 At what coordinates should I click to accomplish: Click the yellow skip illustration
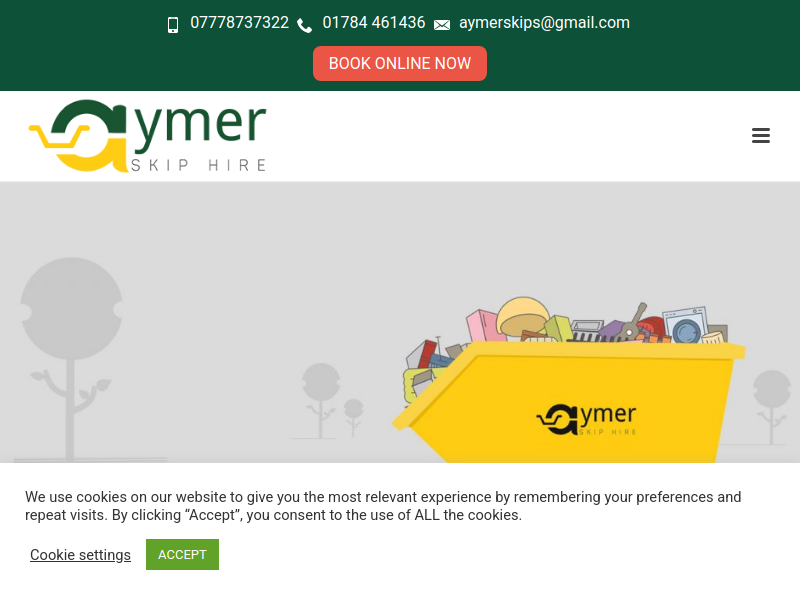[x=568, y=380]
